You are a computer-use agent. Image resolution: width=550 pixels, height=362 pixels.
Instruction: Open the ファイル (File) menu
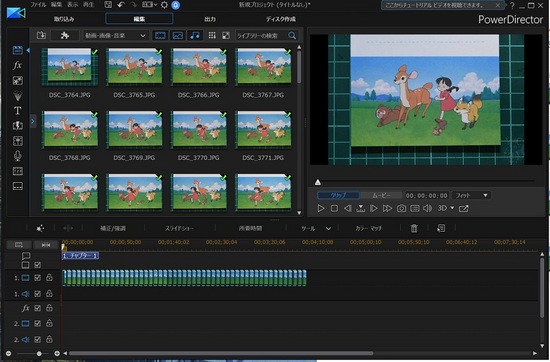pos(39,5)
